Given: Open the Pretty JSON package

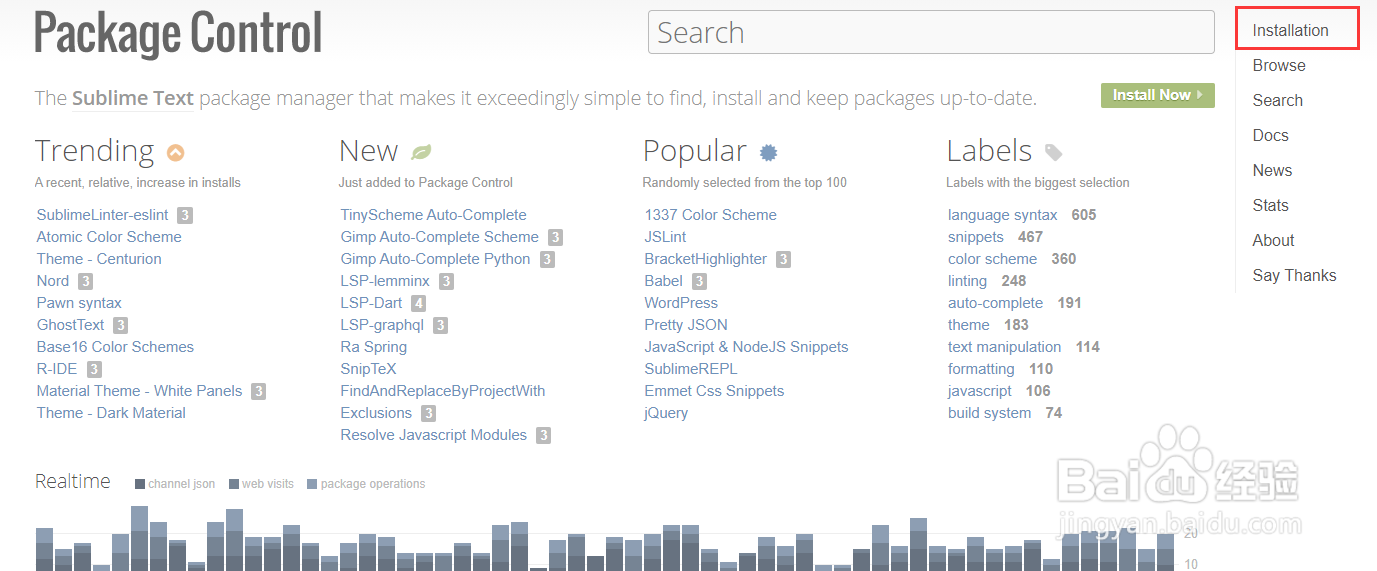Looking at the screenshot, I should 686,325.
